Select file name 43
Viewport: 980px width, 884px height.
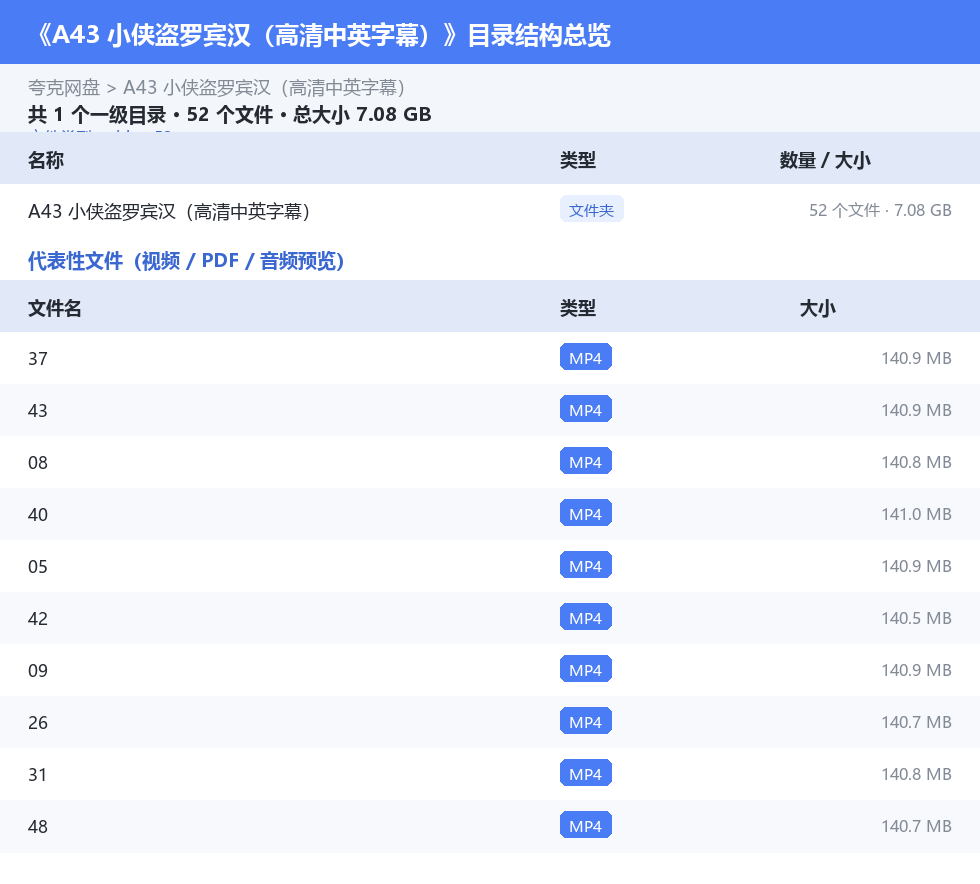point(38,411)
